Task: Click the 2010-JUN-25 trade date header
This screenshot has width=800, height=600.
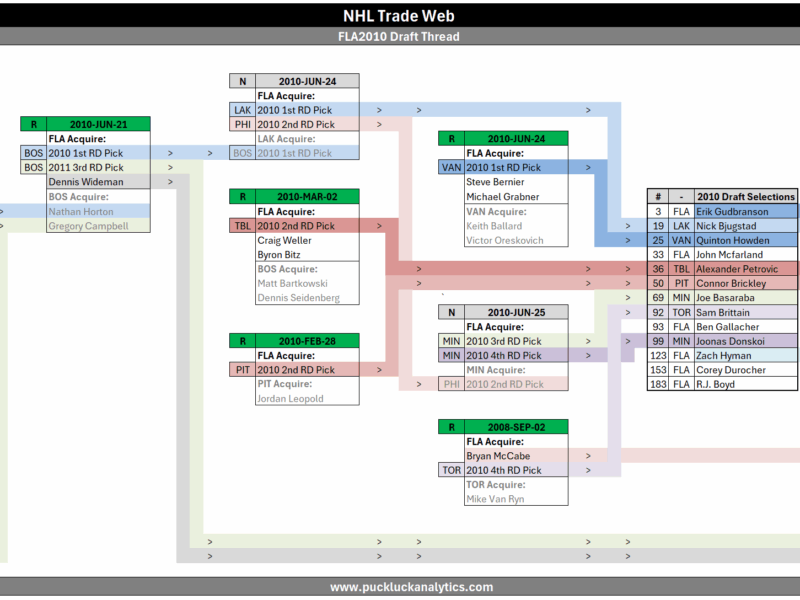Action: click(x=516, y=312)
